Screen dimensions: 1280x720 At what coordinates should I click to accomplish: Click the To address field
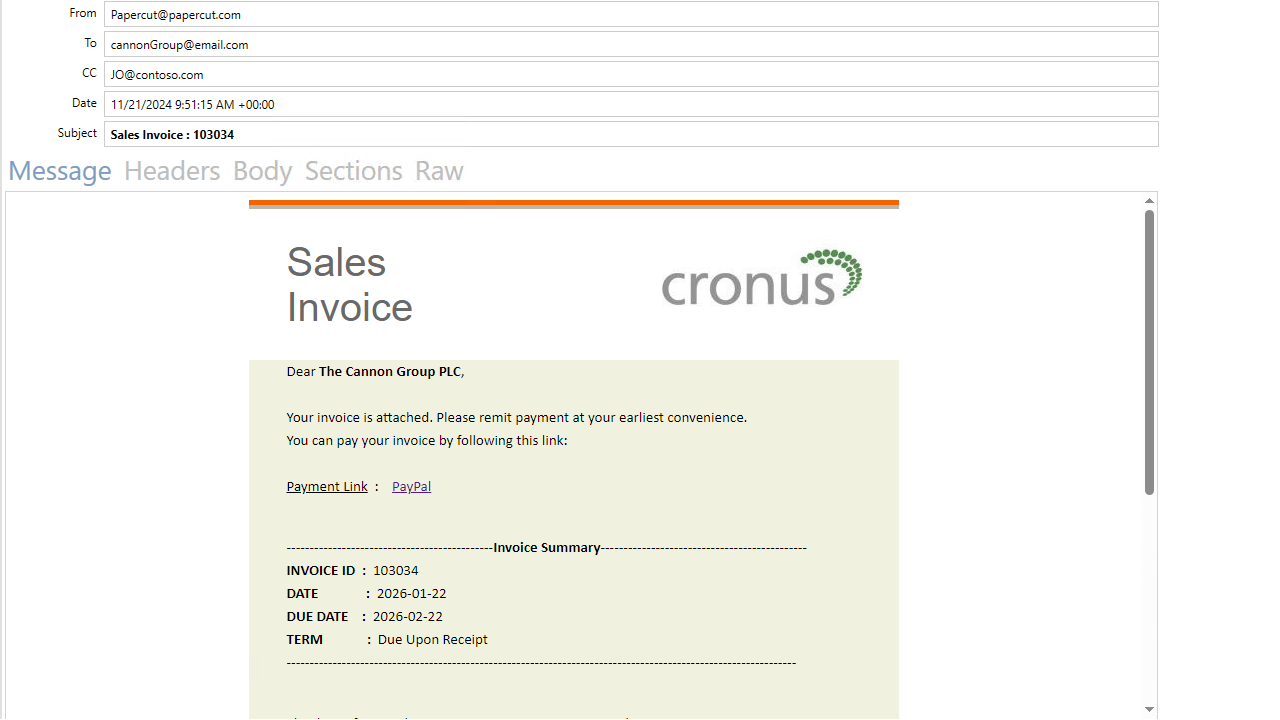coord(631,44)
